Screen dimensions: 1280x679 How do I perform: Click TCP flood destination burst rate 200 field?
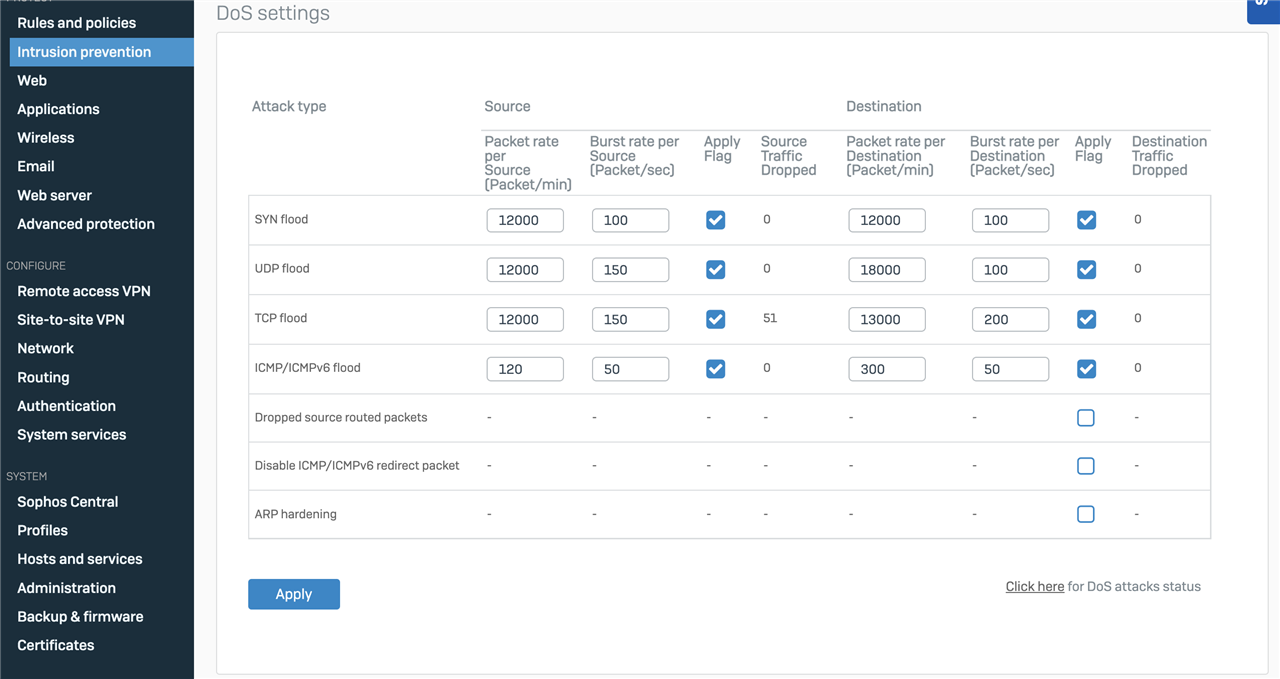1011,319
